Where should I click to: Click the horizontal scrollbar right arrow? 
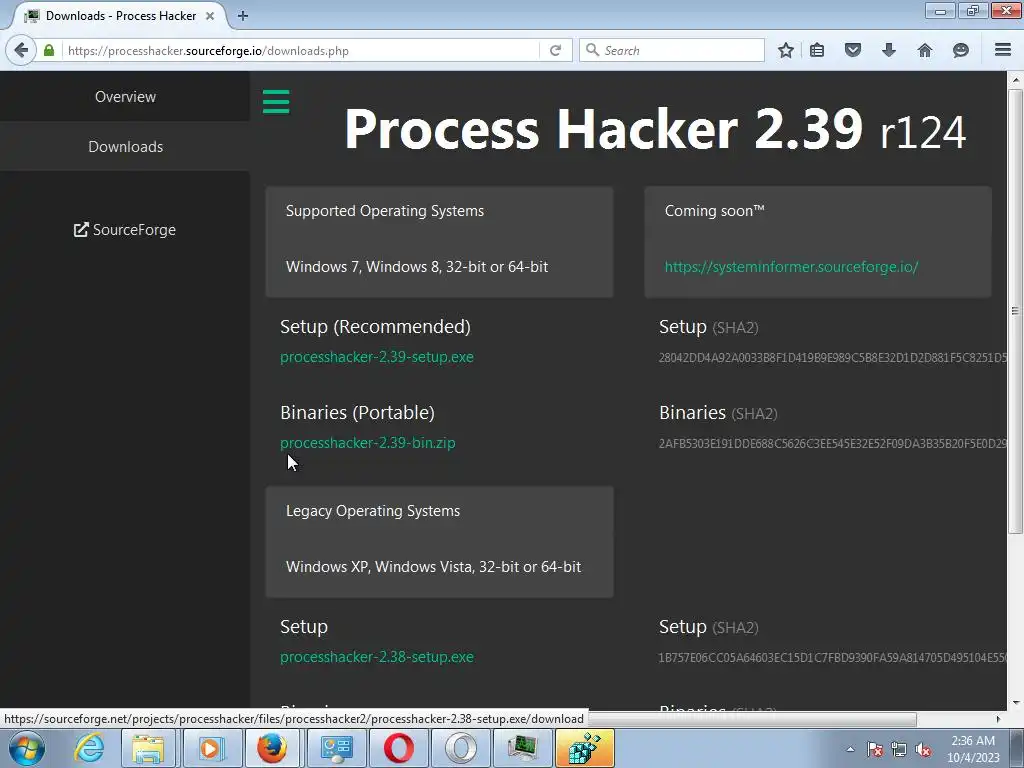point(998,719)
